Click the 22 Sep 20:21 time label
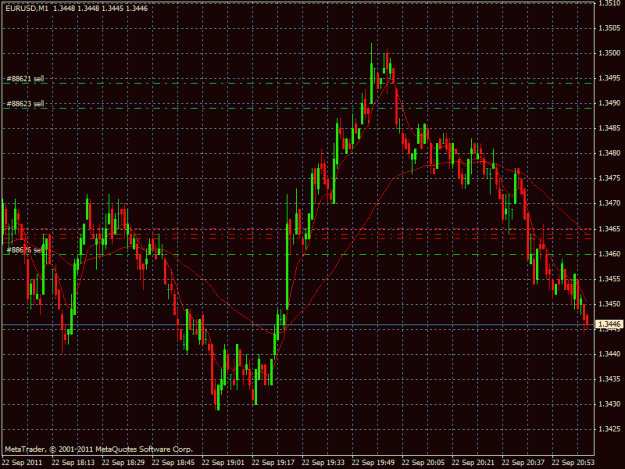This screenshot has width=625, height=469. 473,463
